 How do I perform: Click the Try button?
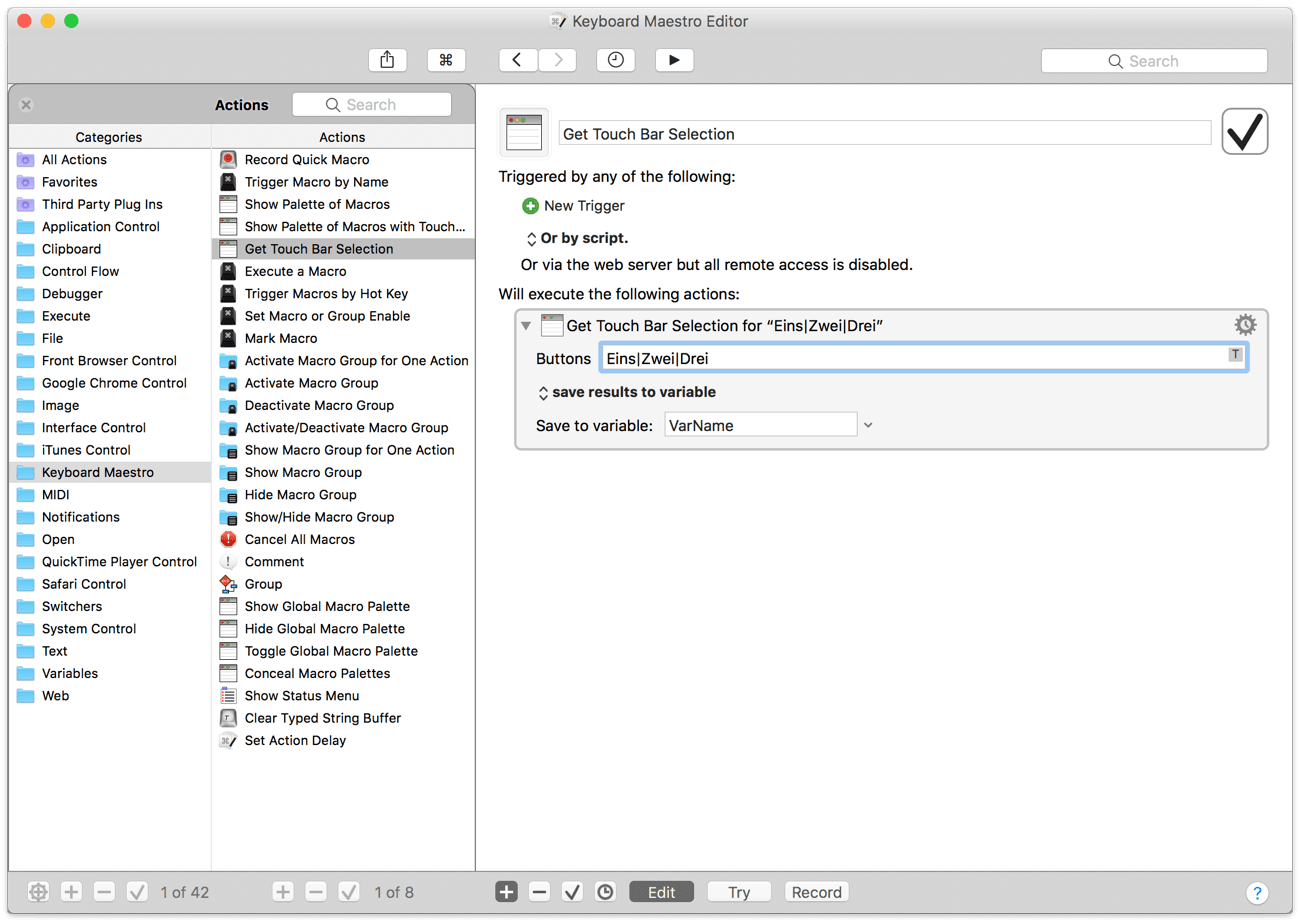click(739, 892)
